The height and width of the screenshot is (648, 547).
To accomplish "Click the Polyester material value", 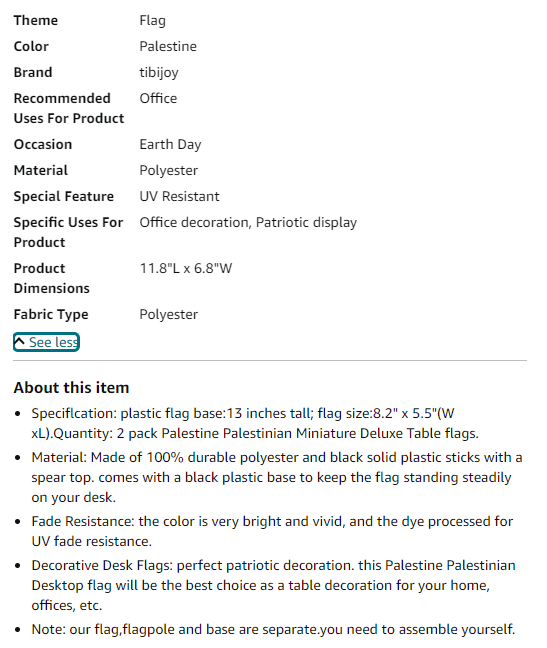I will pos(169,171).
